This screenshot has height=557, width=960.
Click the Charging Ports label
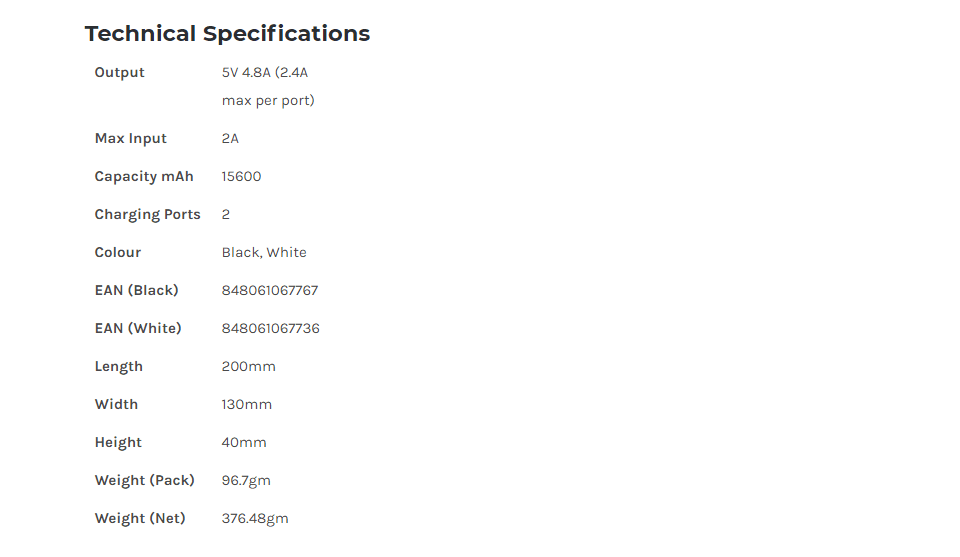[148, 214]
